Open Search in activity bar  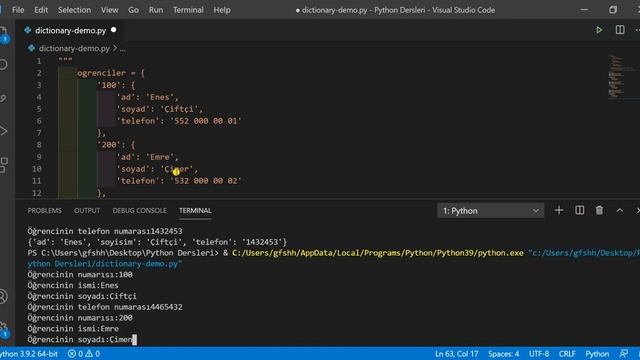point(3,64)
